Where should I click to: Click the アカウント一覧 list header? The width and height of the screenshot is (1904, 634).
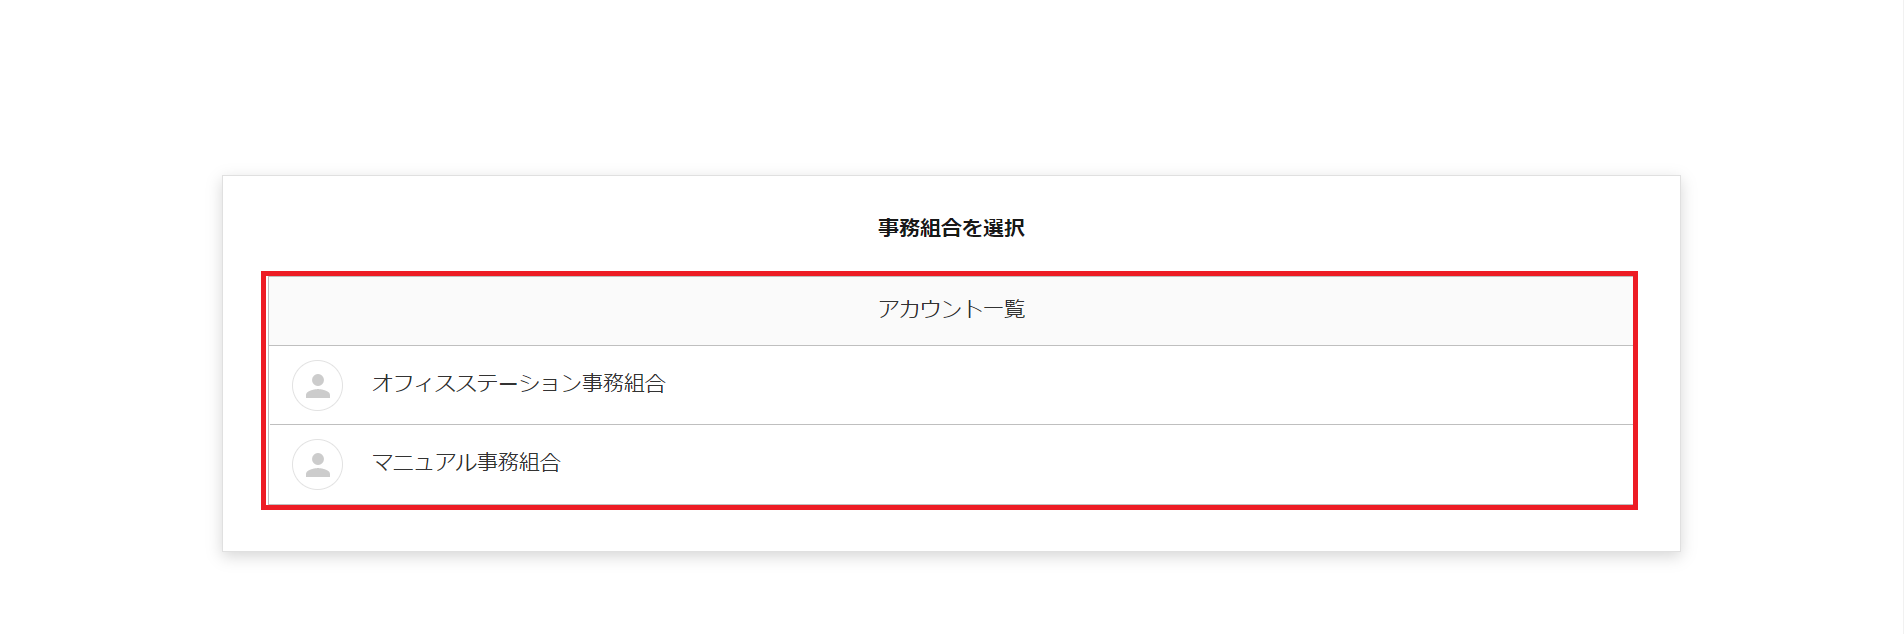point(951,310)
